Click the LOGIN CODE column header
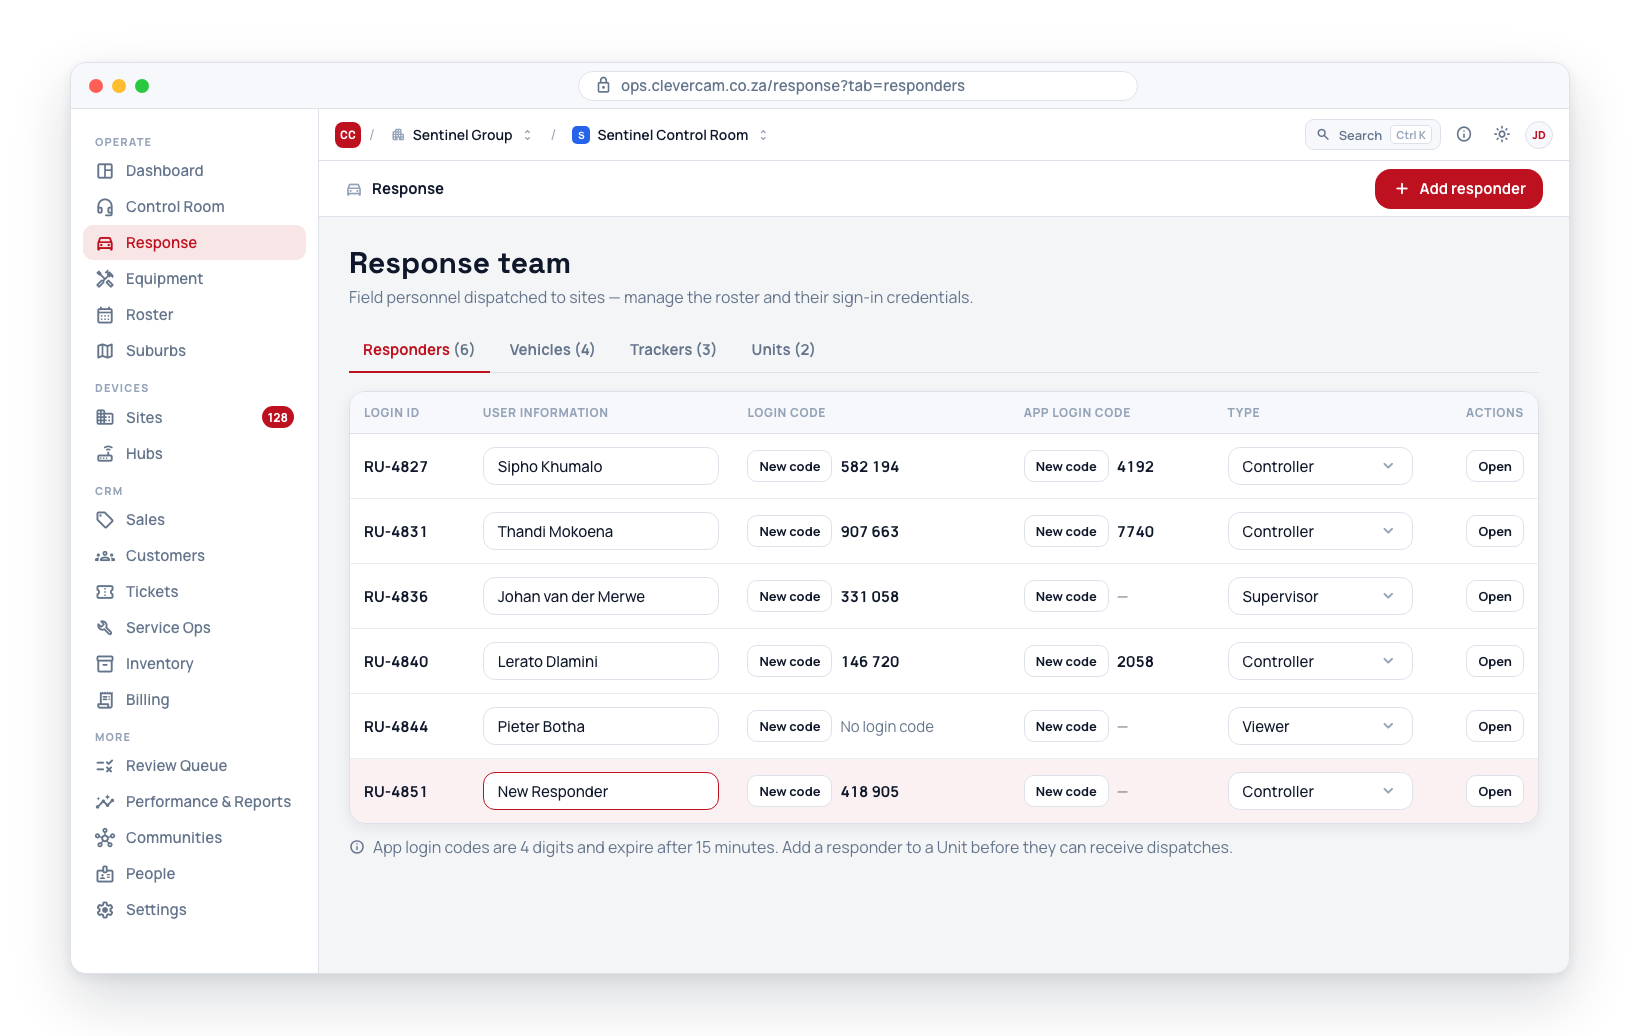The height and width of the screenshot is (1036, 1640). tap(786, 413)
